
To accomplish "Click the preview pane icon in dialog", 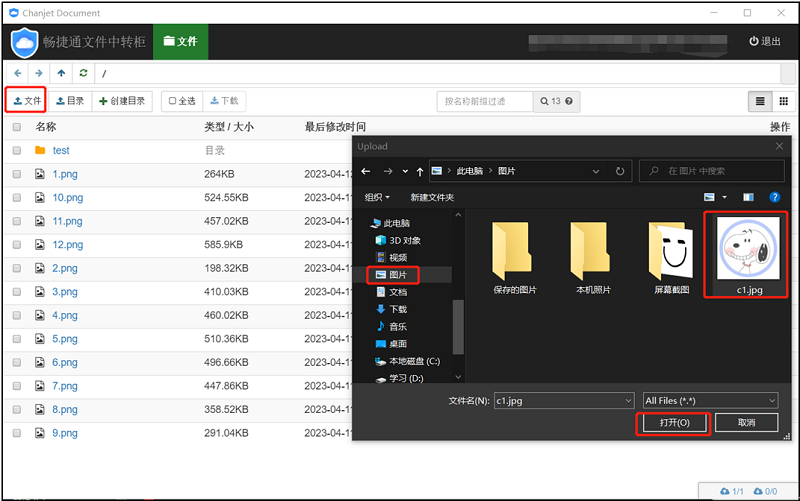I will [x=747, y=197].
